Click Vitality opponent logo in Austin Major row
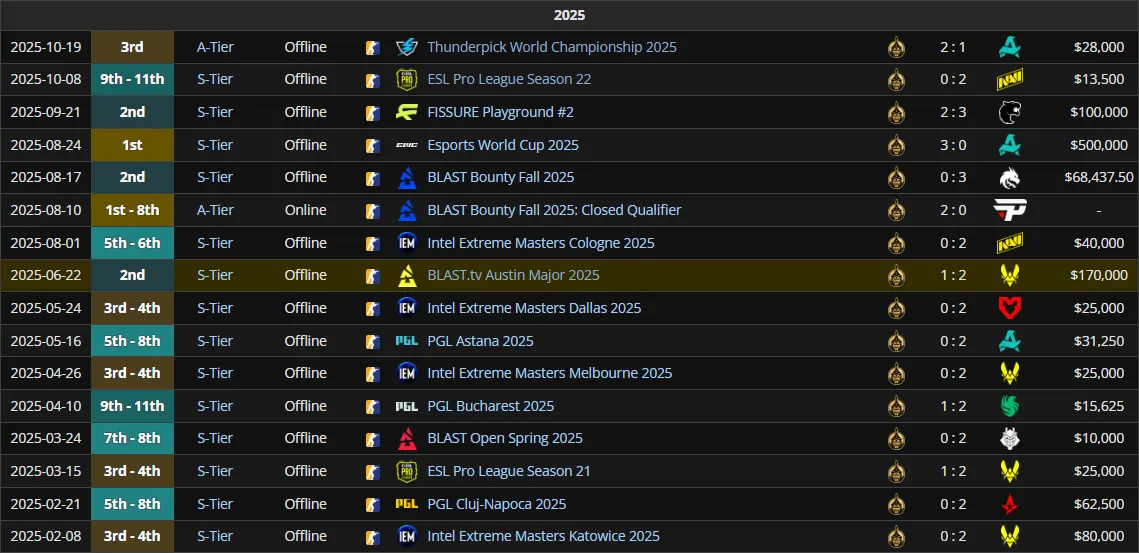1139x553 pixels. click(x=1009, y=275)
